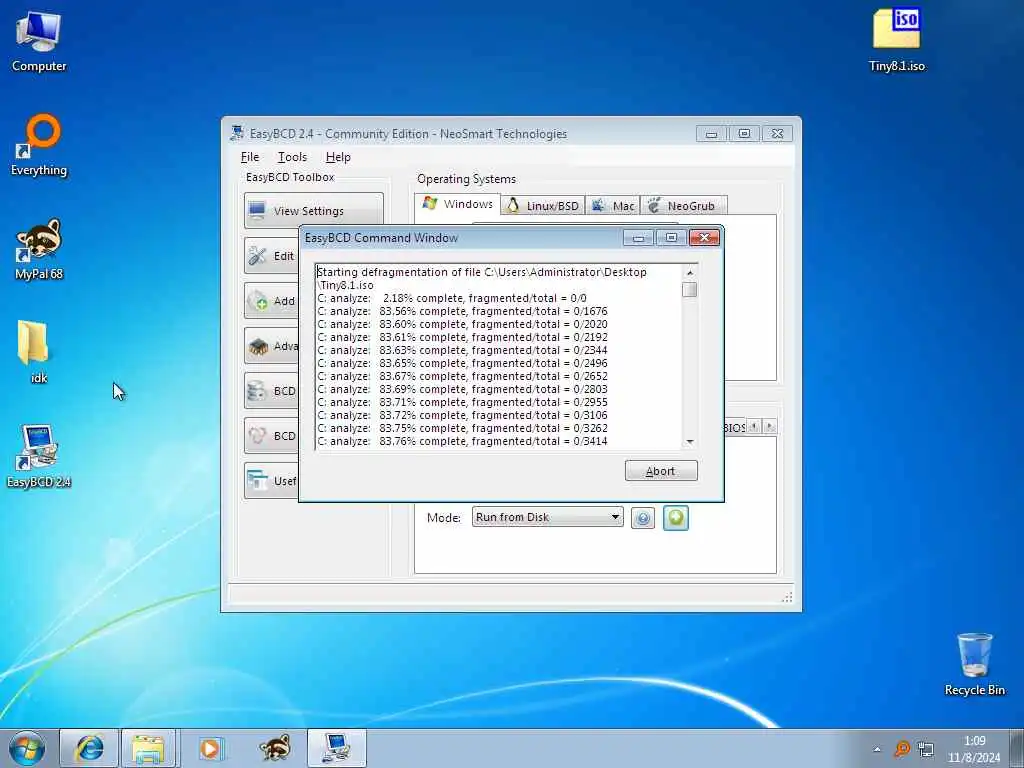Select the Tiny8.1.iso file on desktop

(897, 39)
